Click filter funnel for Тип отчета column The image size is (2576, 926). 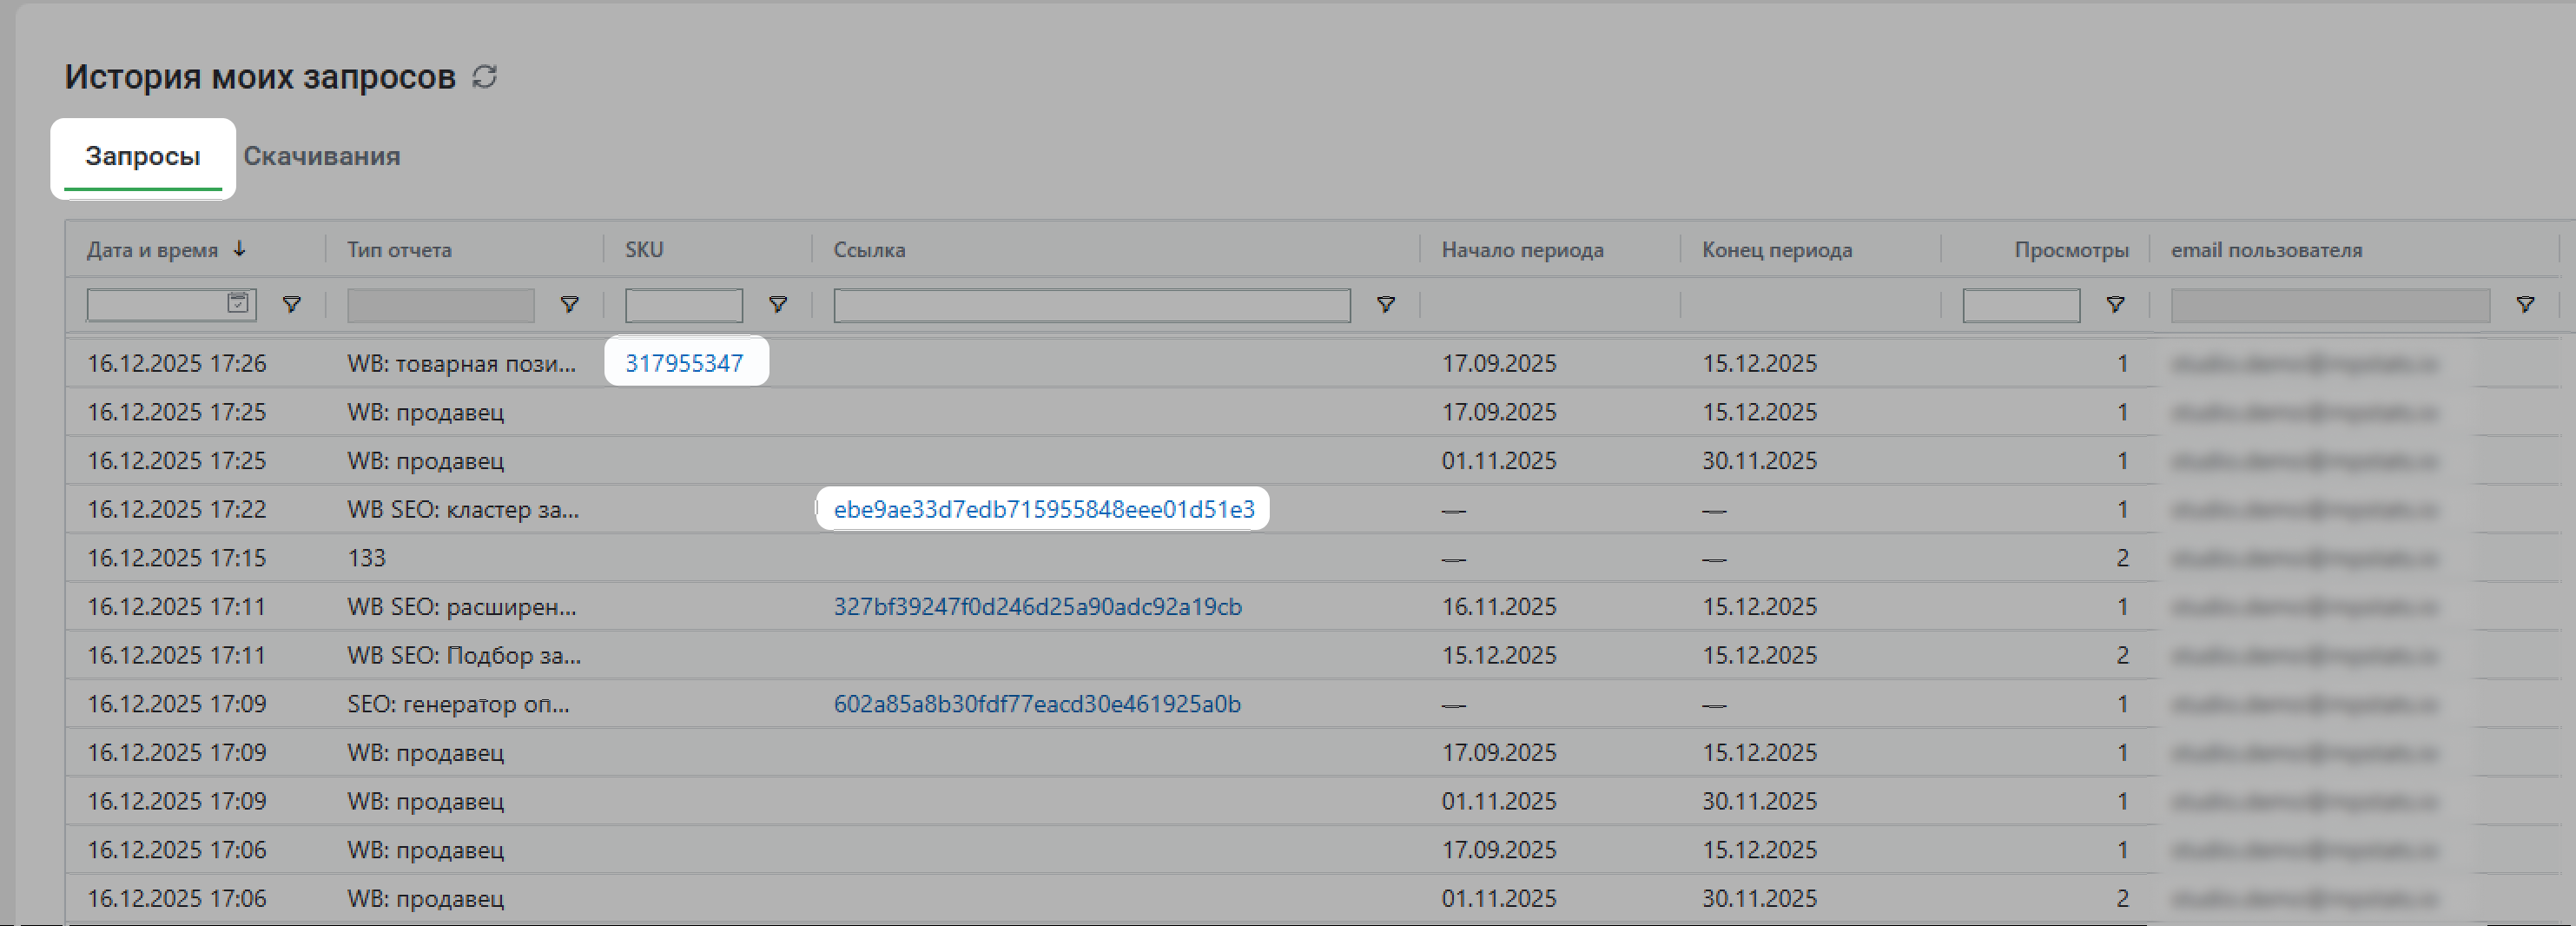click(569, 304)
